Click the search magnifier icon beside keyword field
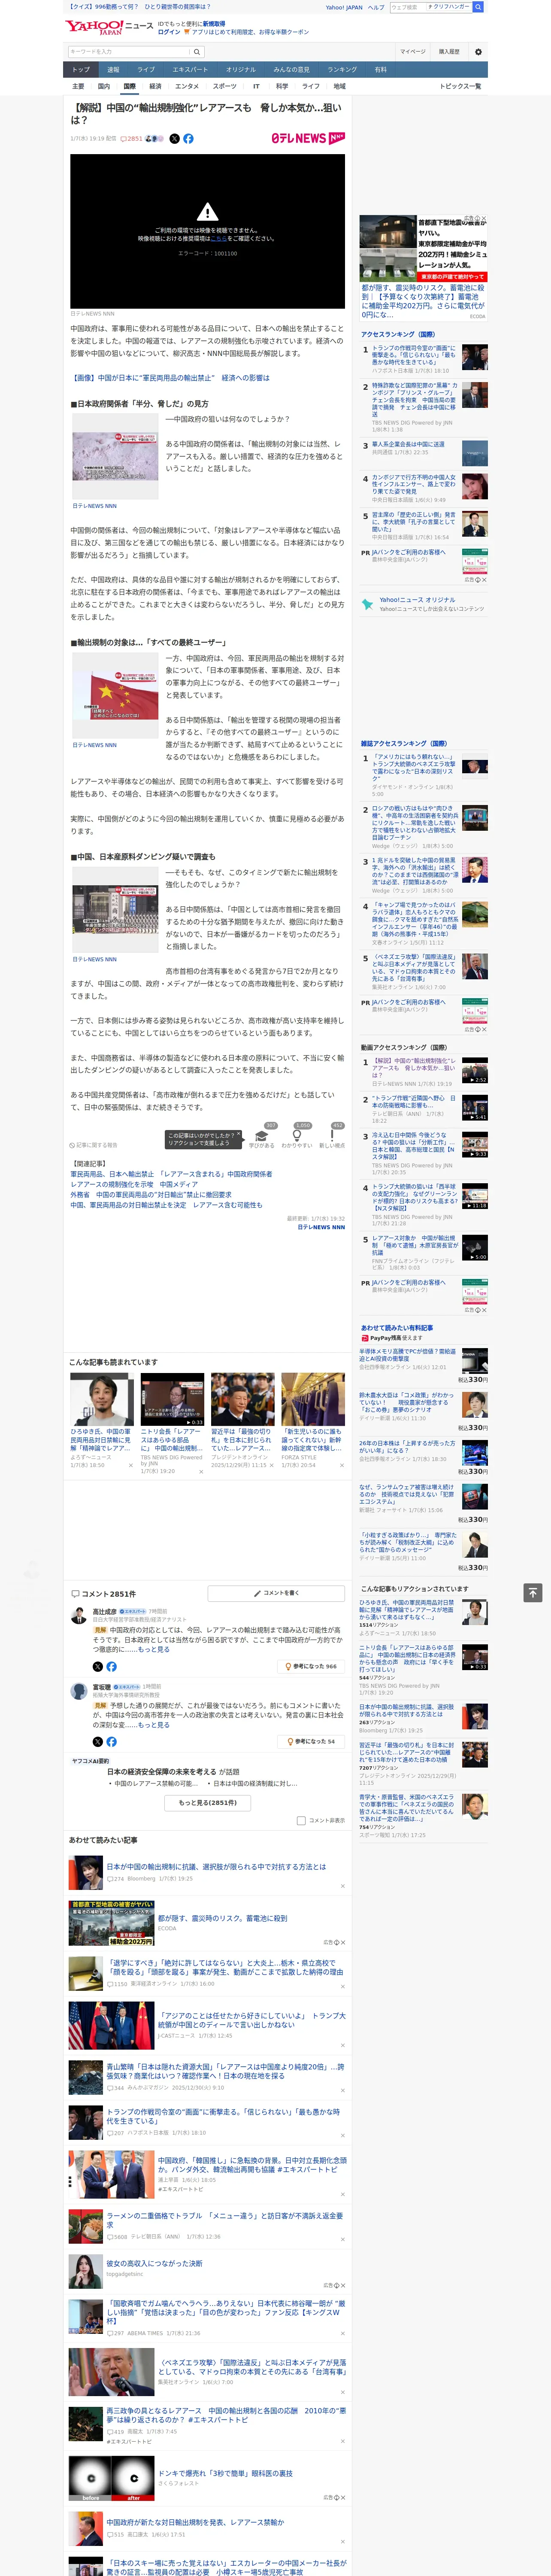 [x=197, y=52]
